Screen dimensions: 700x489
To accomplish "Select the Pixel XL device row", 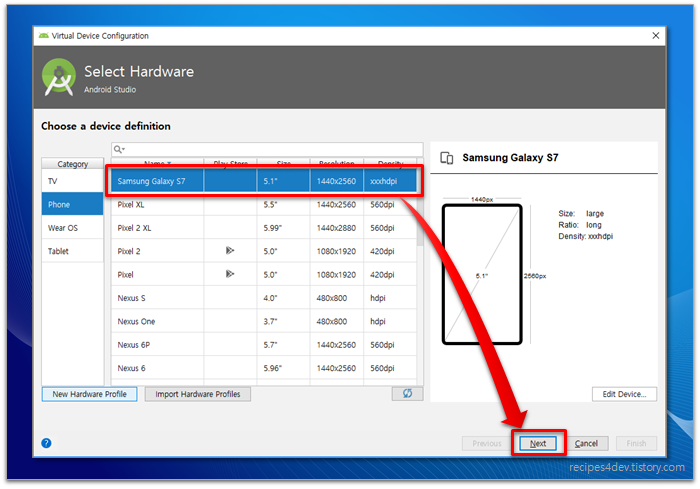I will [x=264, y=205].
